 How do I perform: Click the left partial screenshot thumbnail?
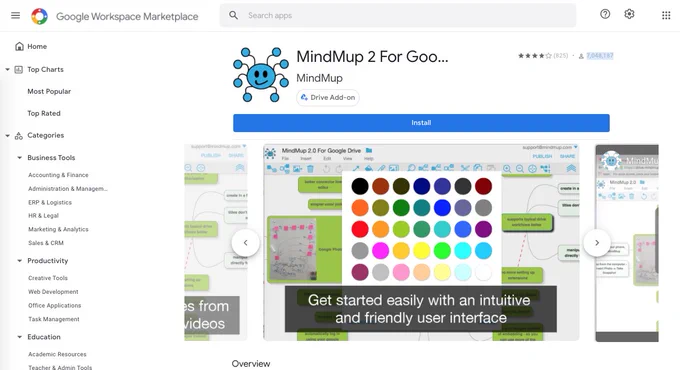(216, 242)
